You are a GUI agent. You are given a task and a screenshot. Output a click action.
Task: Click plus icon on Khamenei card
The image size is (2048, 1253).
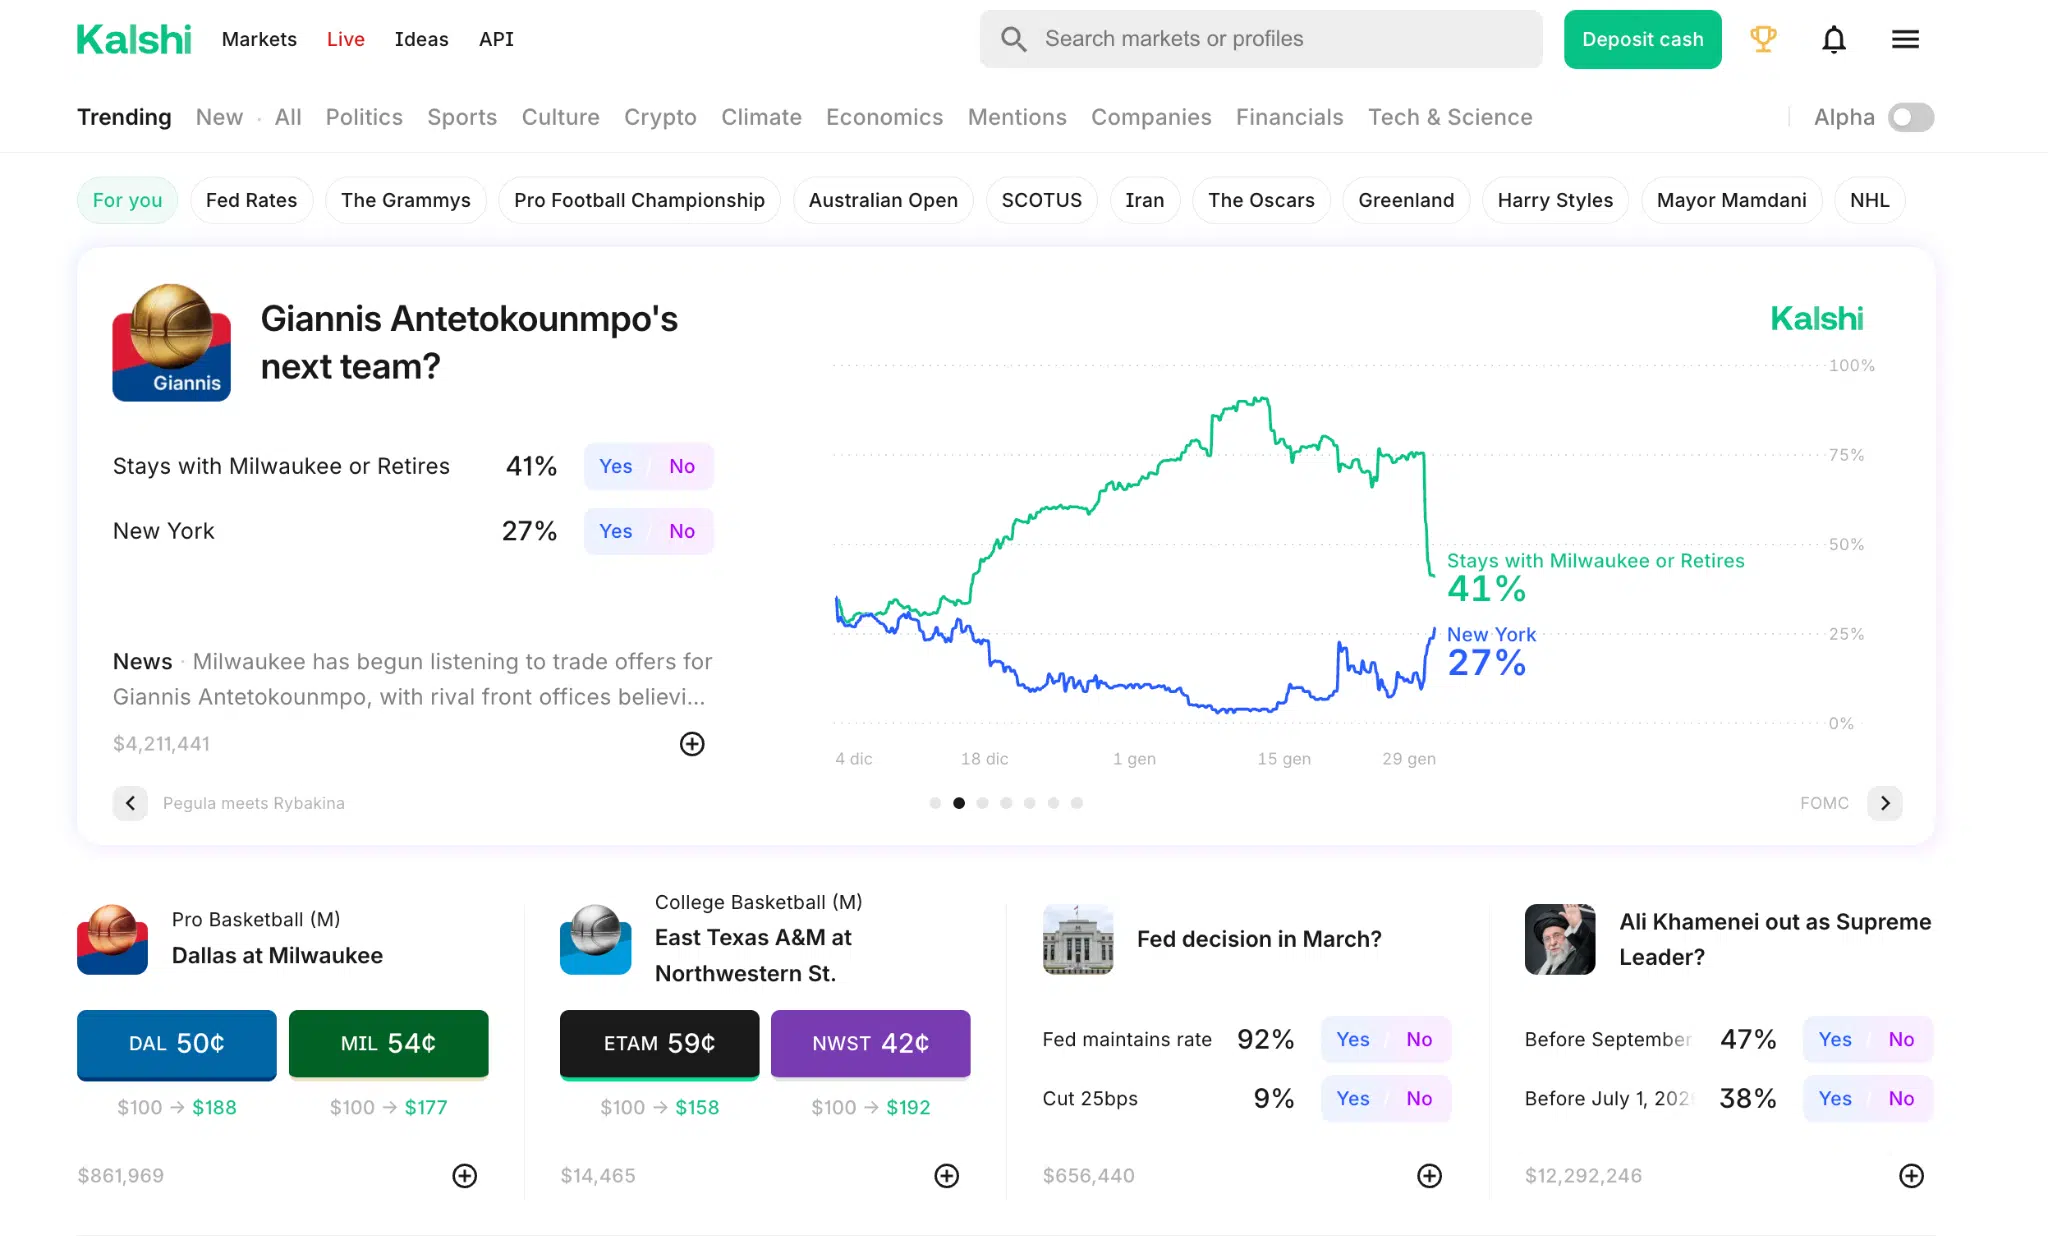coord(1911,1176)
